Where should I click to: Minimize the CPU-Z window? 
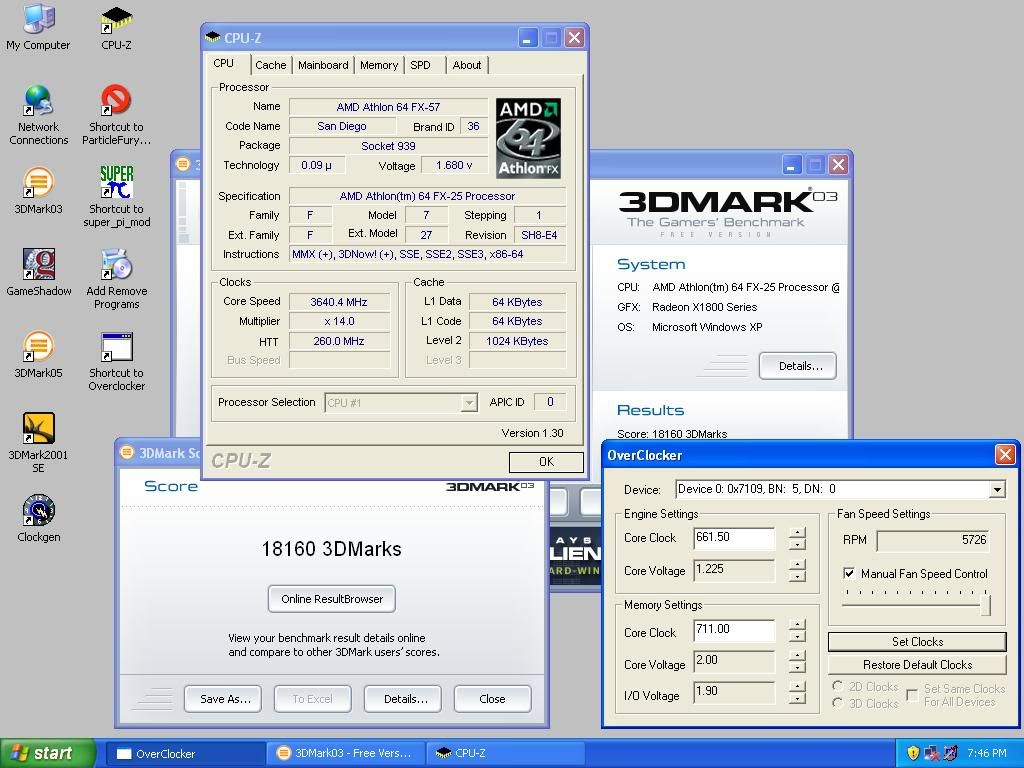tap(528, 37)
